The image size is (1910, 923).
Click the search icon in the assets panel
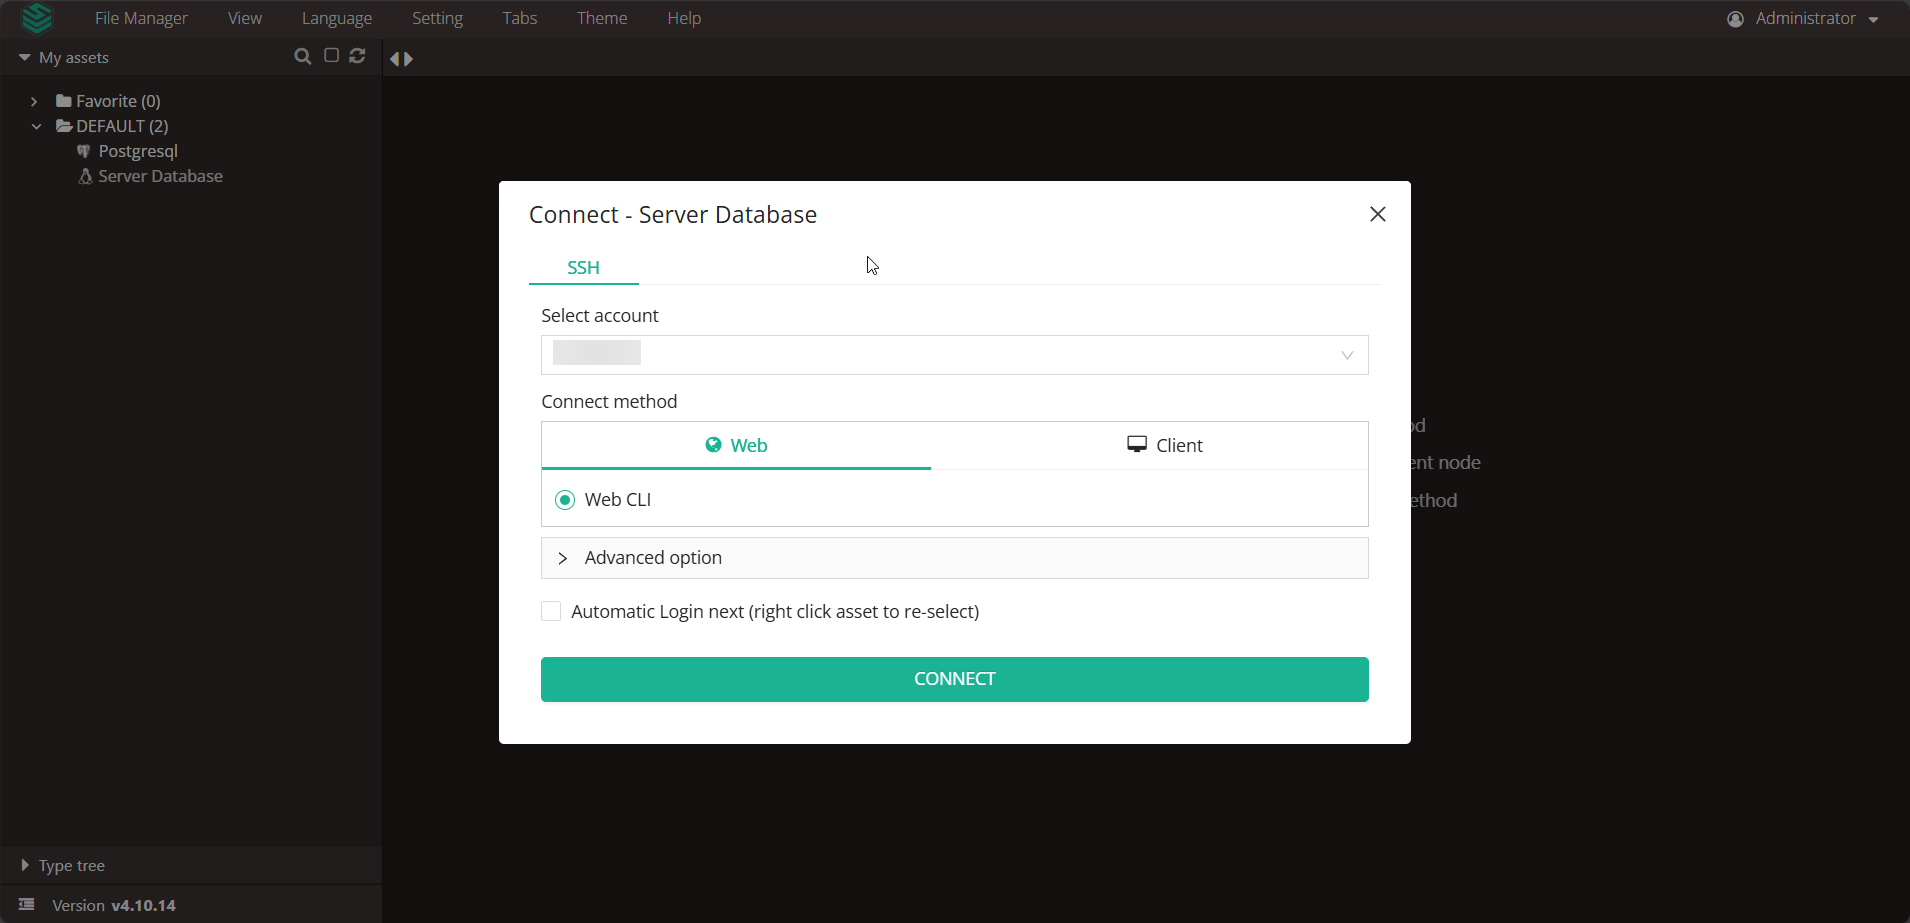tap(303, 57)
